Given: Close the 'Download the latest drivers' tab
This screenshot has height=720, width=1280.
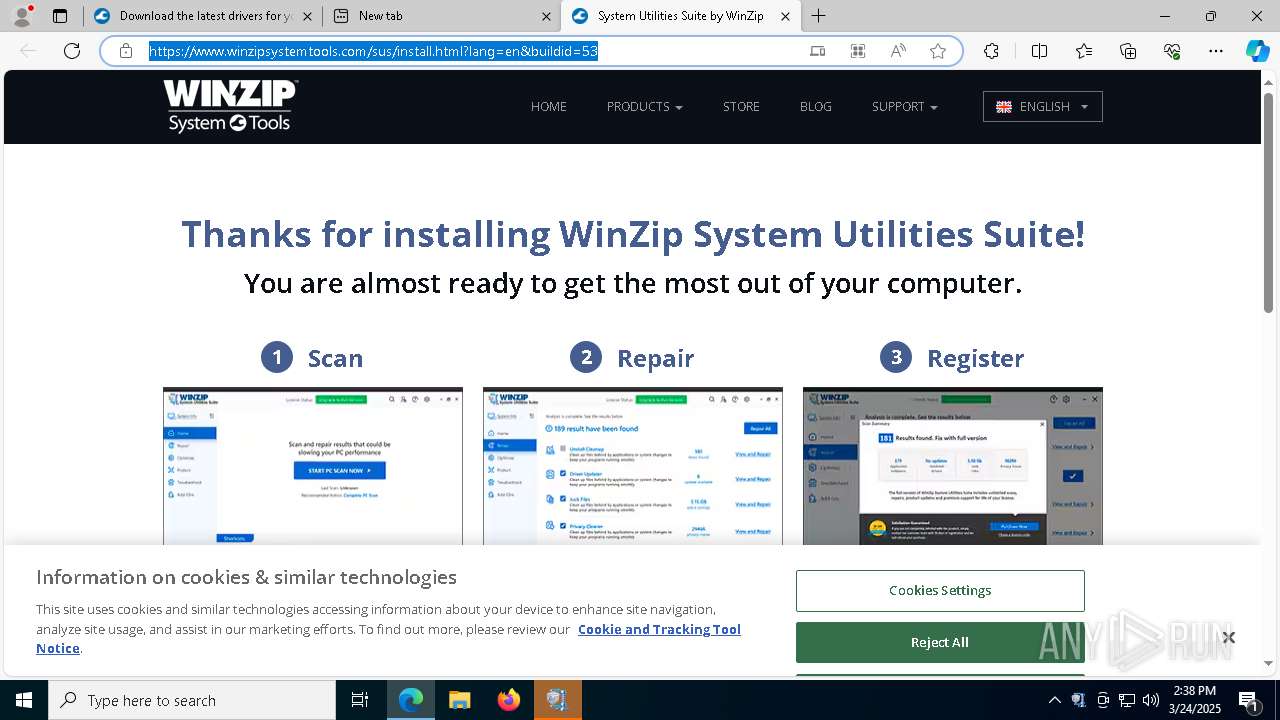Looking at the screenshot, I should pos(307,16).
